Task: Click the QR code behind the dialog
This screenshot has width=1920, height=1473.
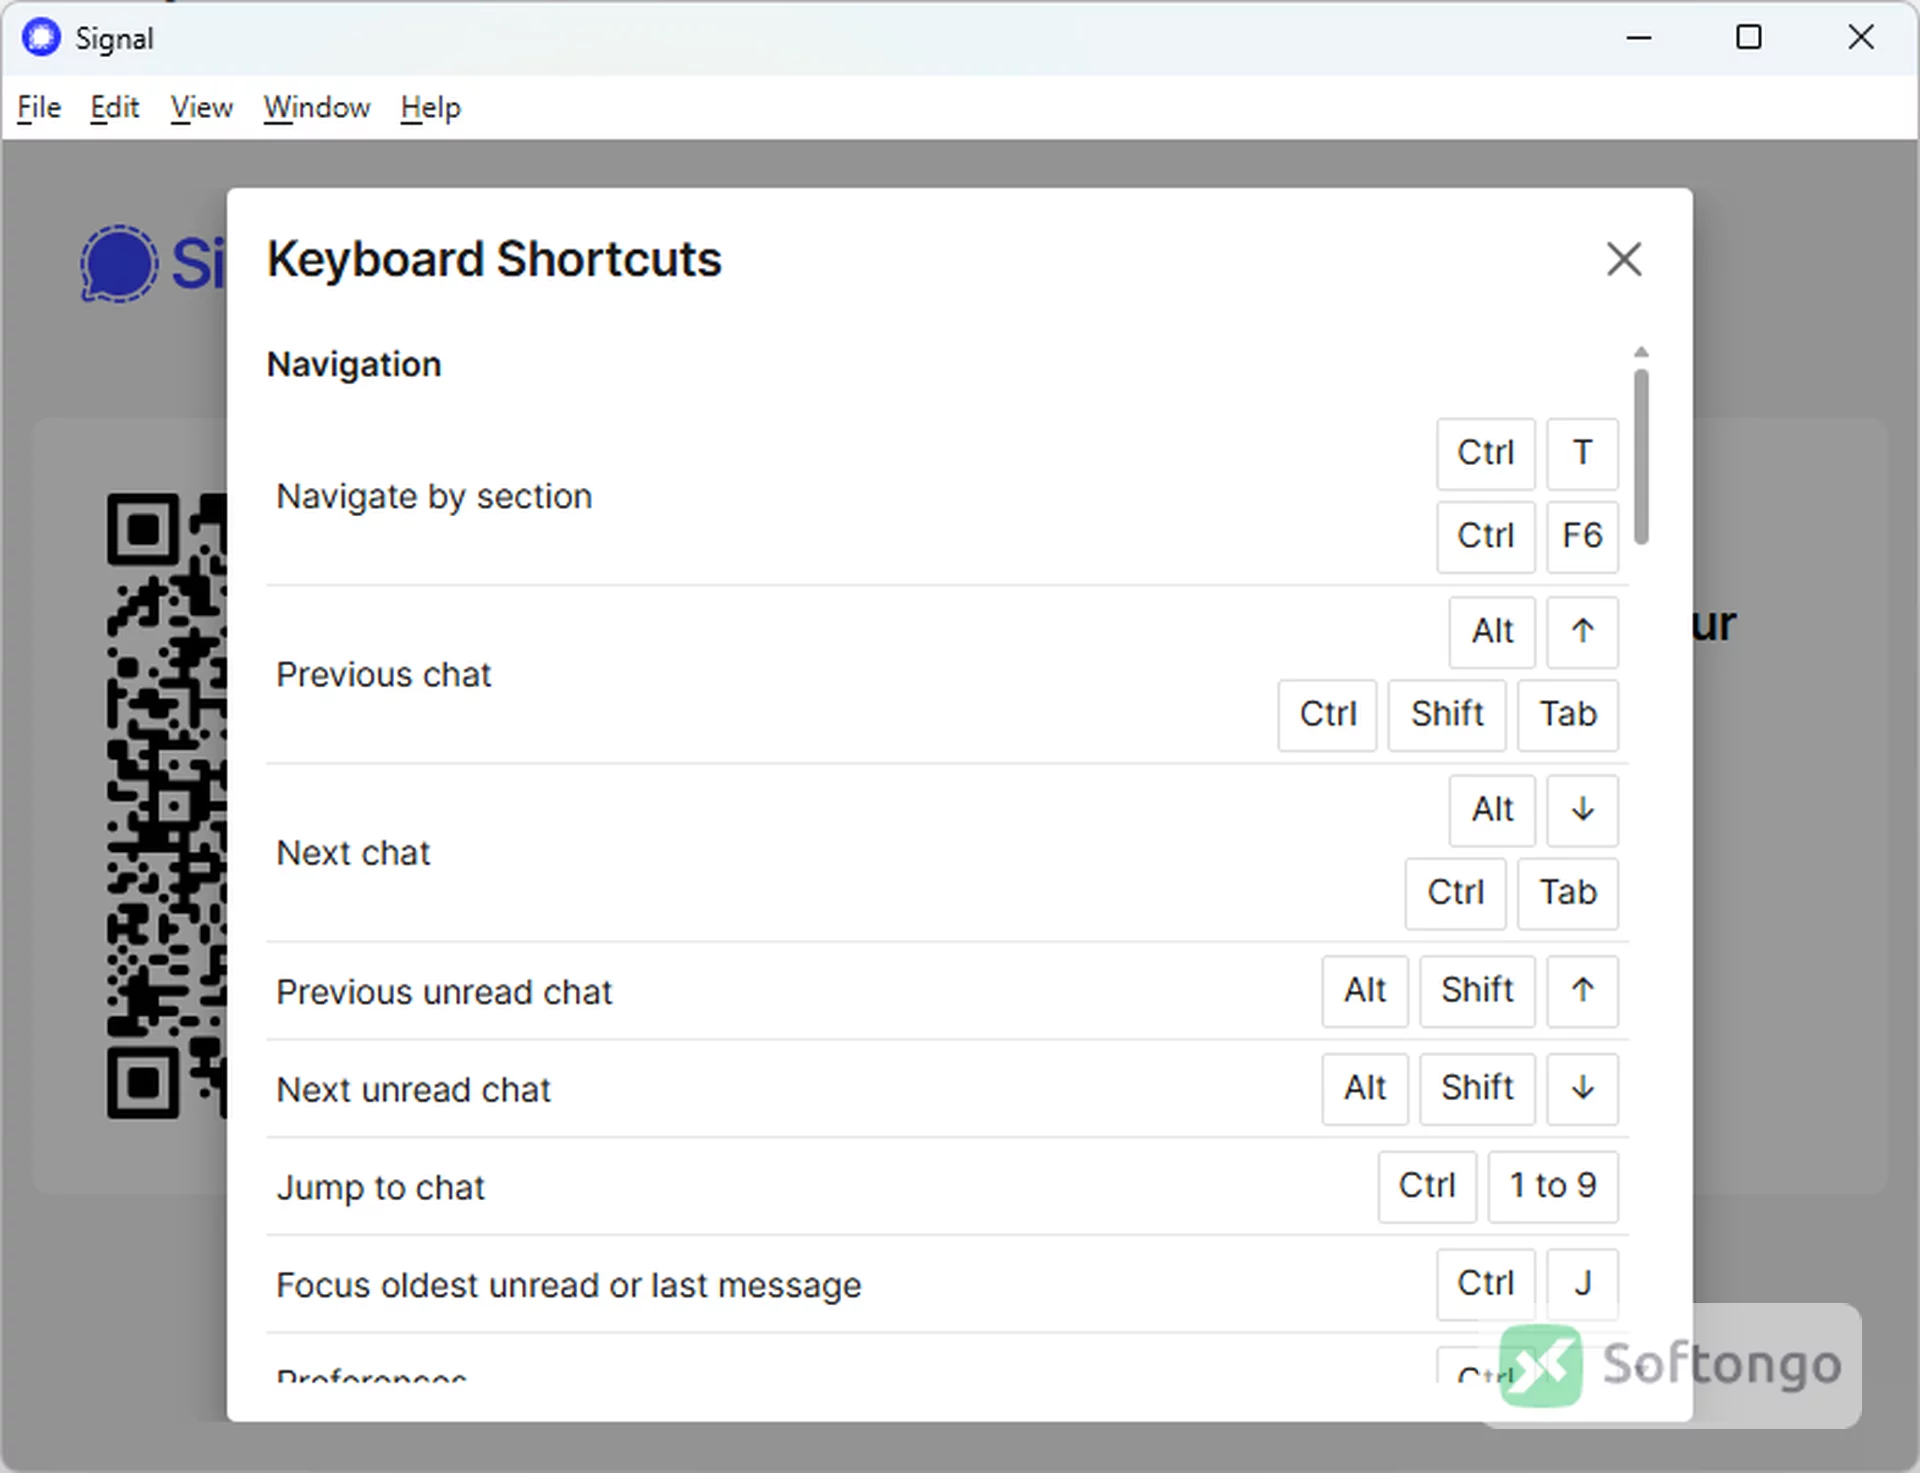Action: click(x=167, y=806)
